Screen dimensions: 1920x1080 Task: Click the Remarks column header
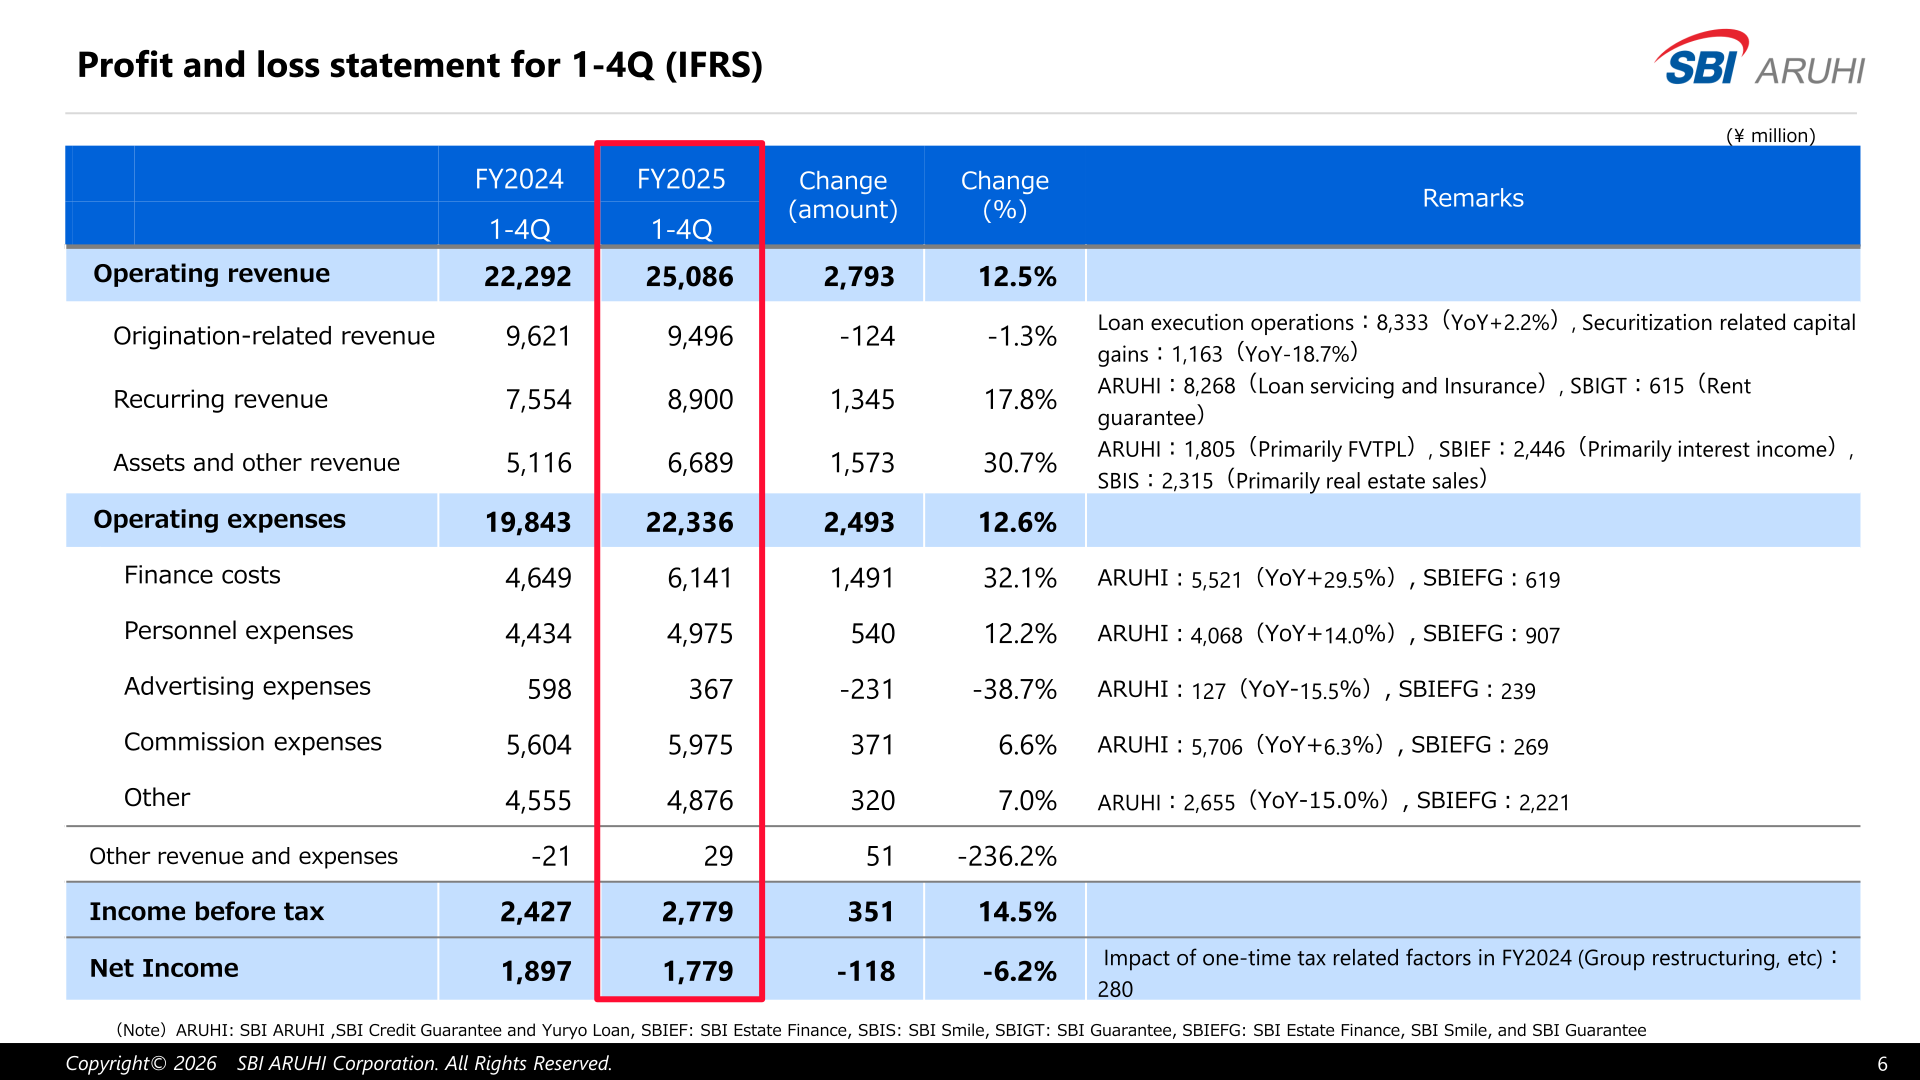[x=1473, y=198]
